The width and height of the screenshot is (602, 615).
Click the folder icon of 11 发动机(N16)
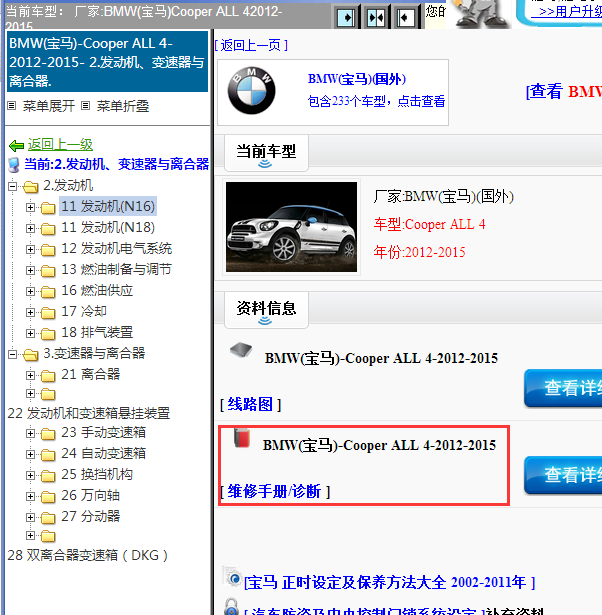[x=48, y=207]
